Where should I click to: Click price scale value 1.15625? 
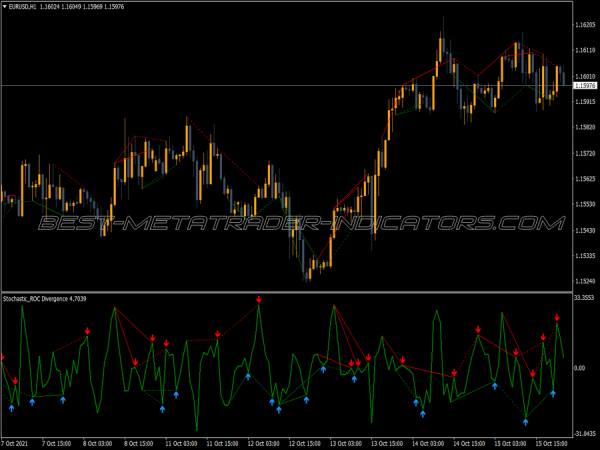pos(585,179)
